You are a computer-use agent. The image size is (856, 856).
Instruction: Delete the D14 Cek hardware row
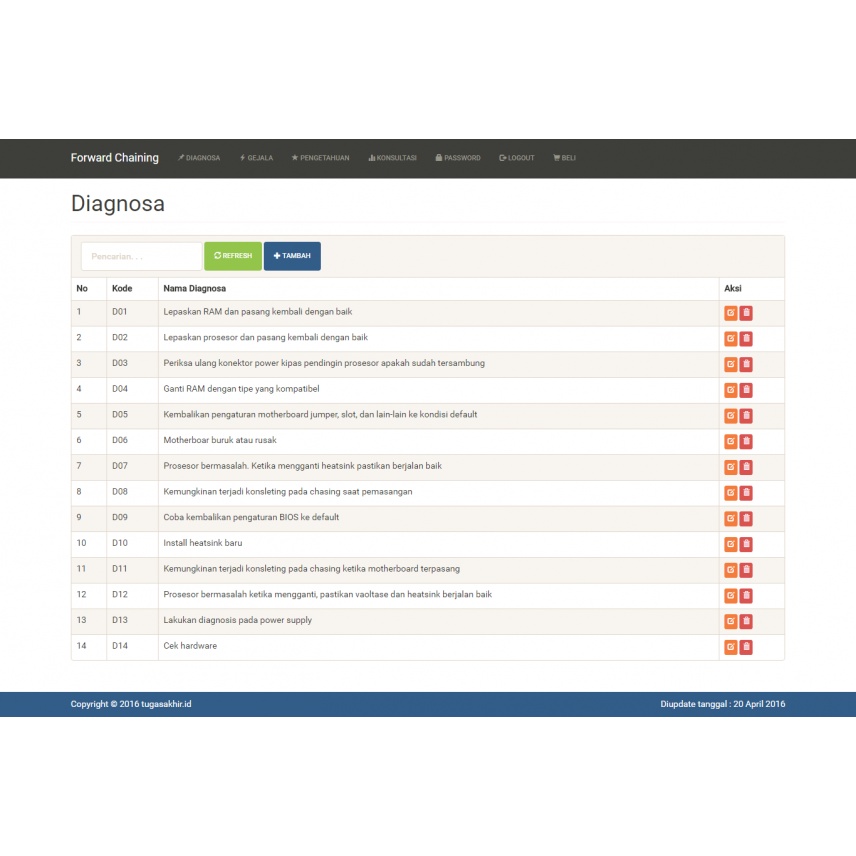click(x=746, y=647)
